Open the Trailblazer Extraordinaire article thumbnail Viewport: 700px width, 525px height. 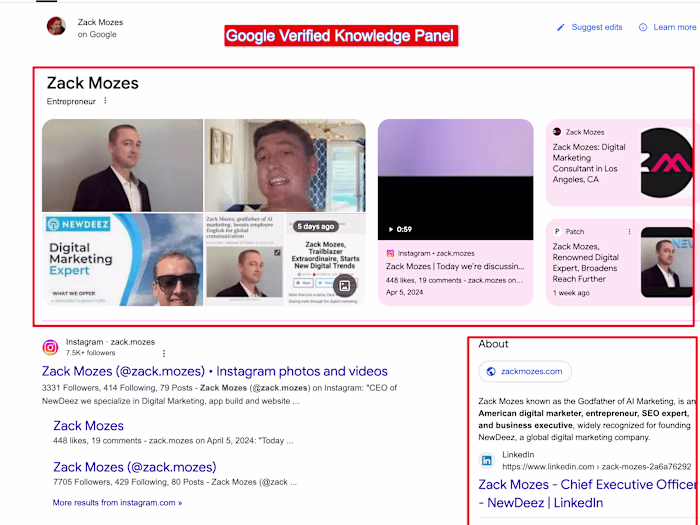pyautogui.click(x=325, y=260)
